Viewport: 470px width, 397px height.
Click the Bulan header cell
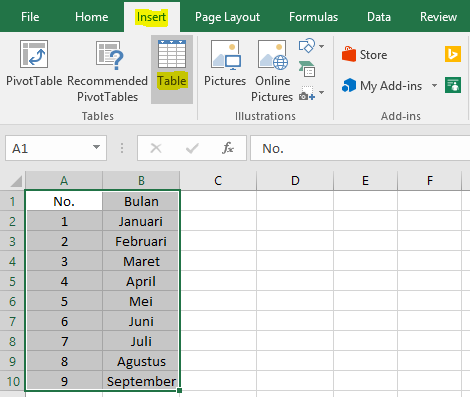tap(141, 201)
